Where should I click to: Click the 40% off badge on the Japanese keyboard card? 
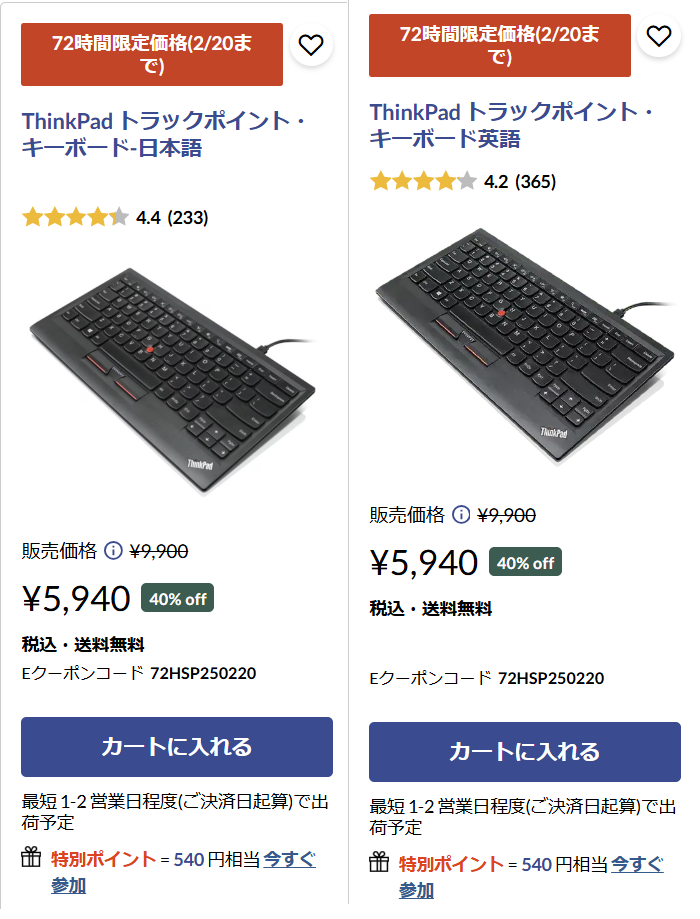coord(176,598)
